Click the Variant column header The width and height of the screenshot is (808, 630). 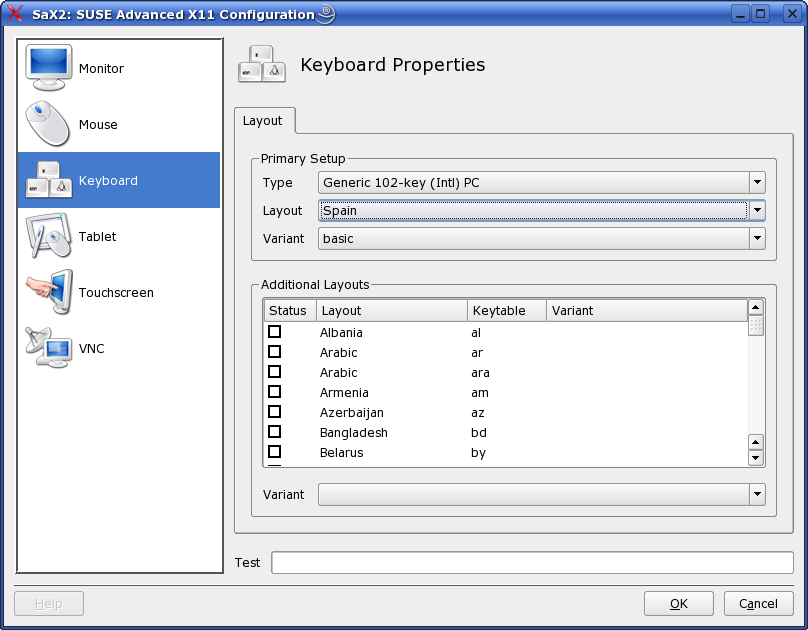click(647, 311)
